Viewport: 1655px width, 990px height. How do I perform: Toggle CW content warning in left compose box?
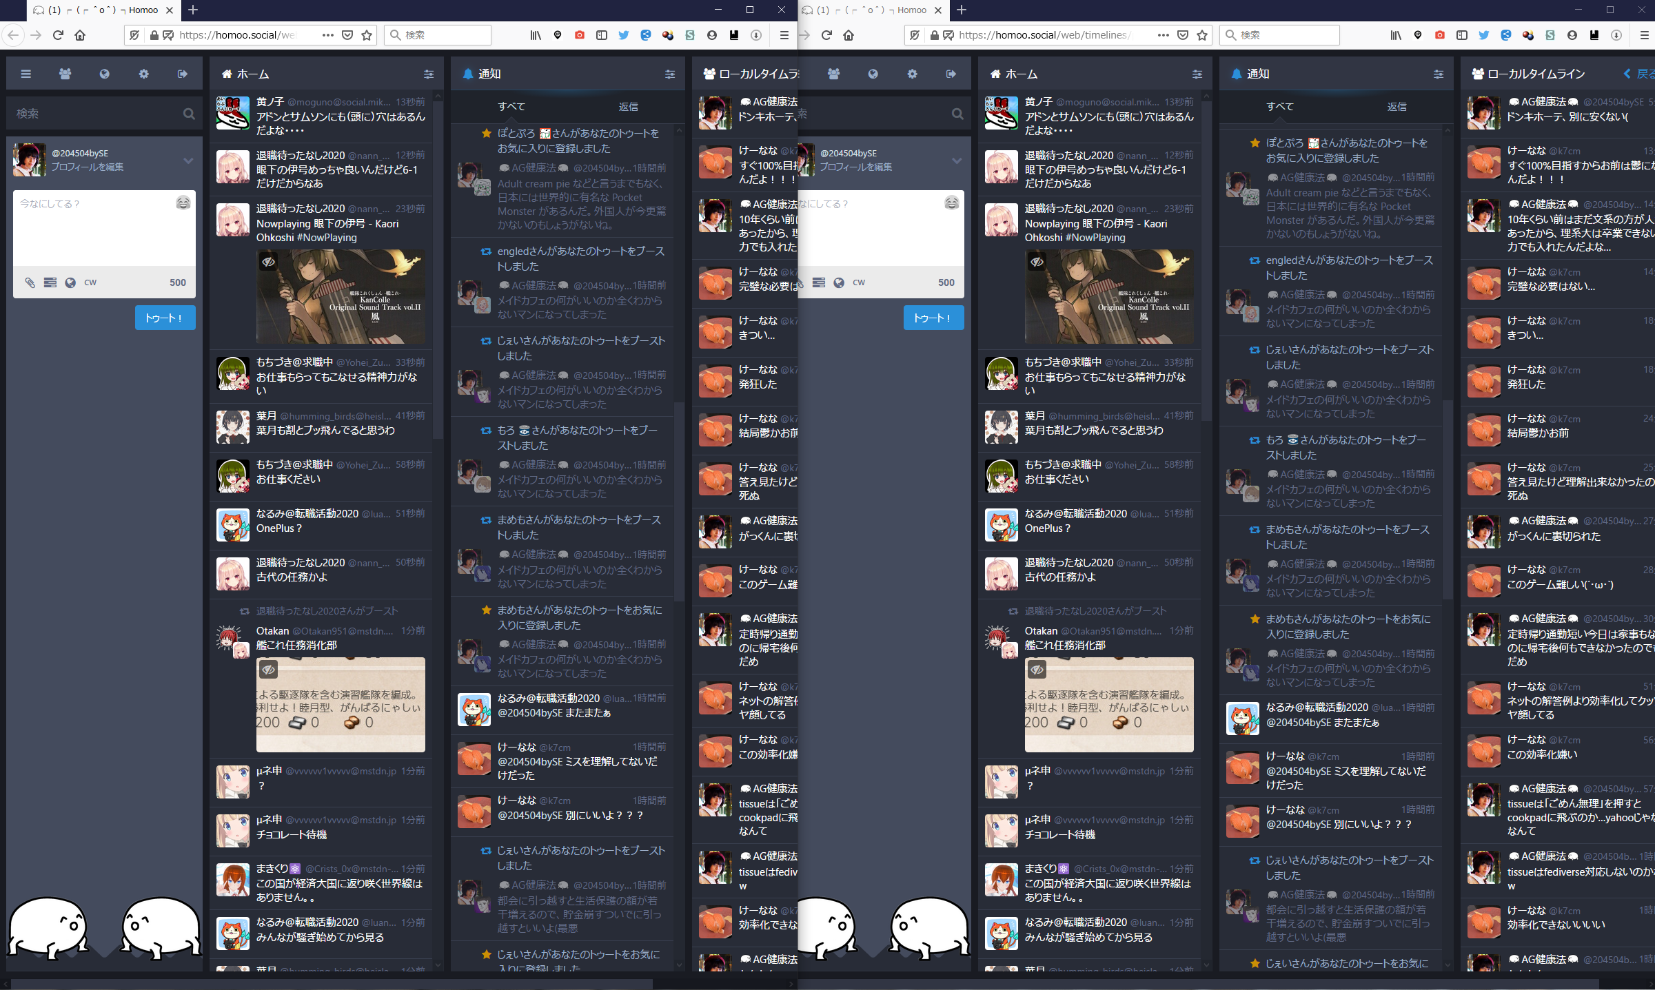click(x=90, y=283)
